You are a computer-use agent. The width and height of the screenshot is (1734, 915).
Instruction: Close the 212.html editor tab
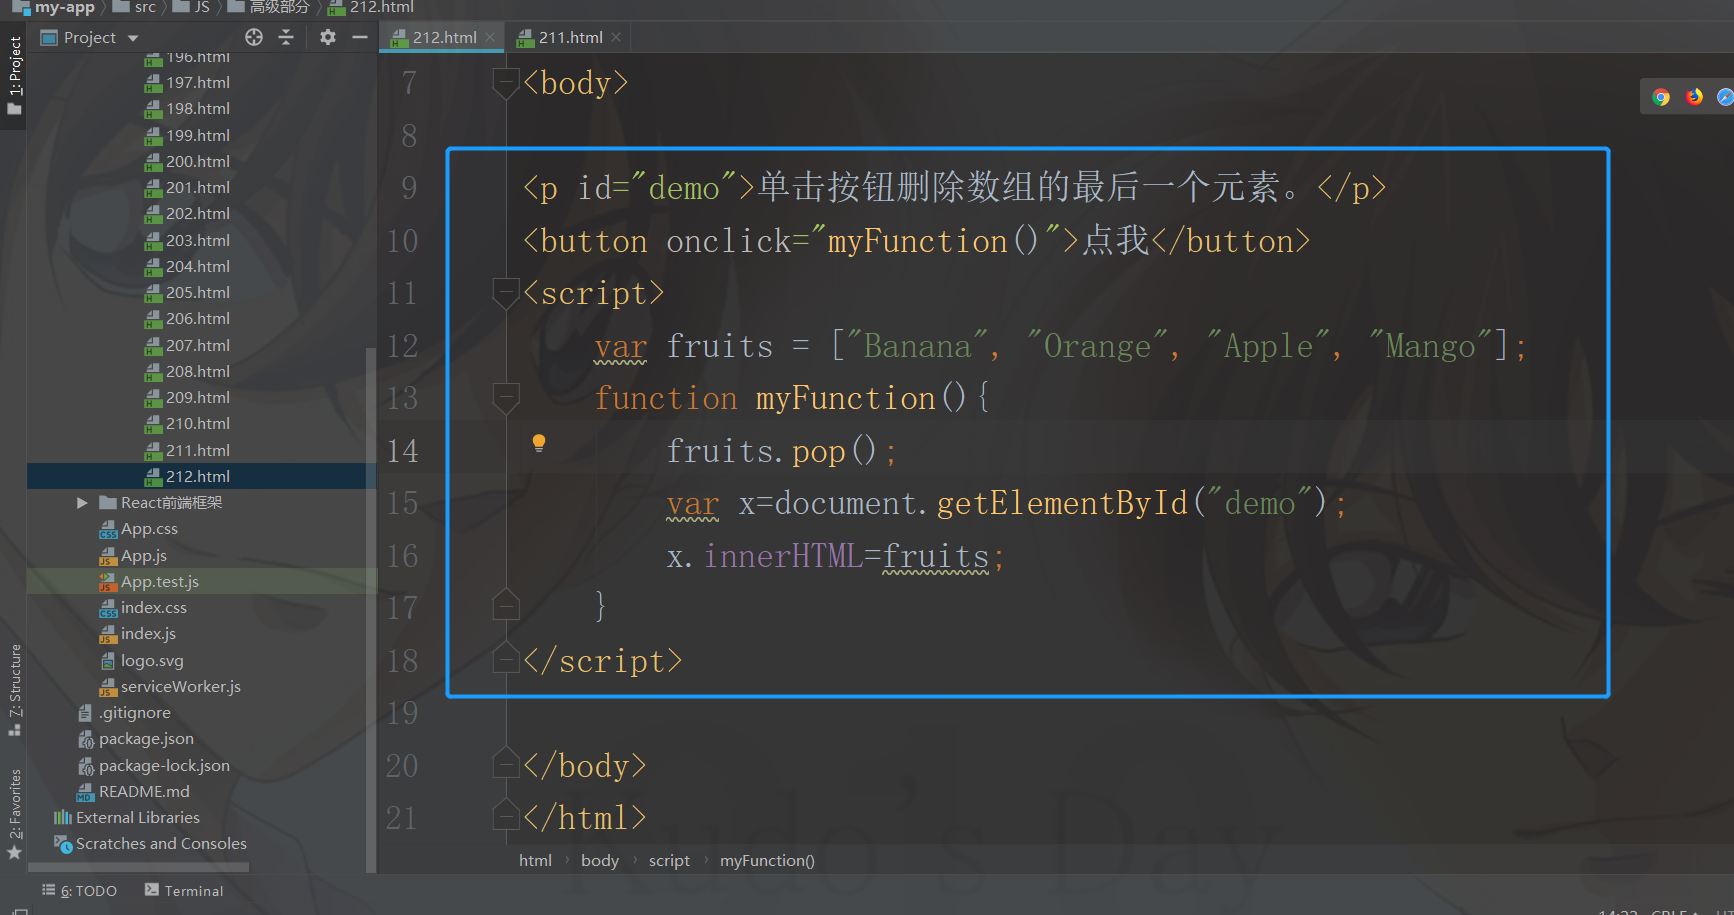490,37
